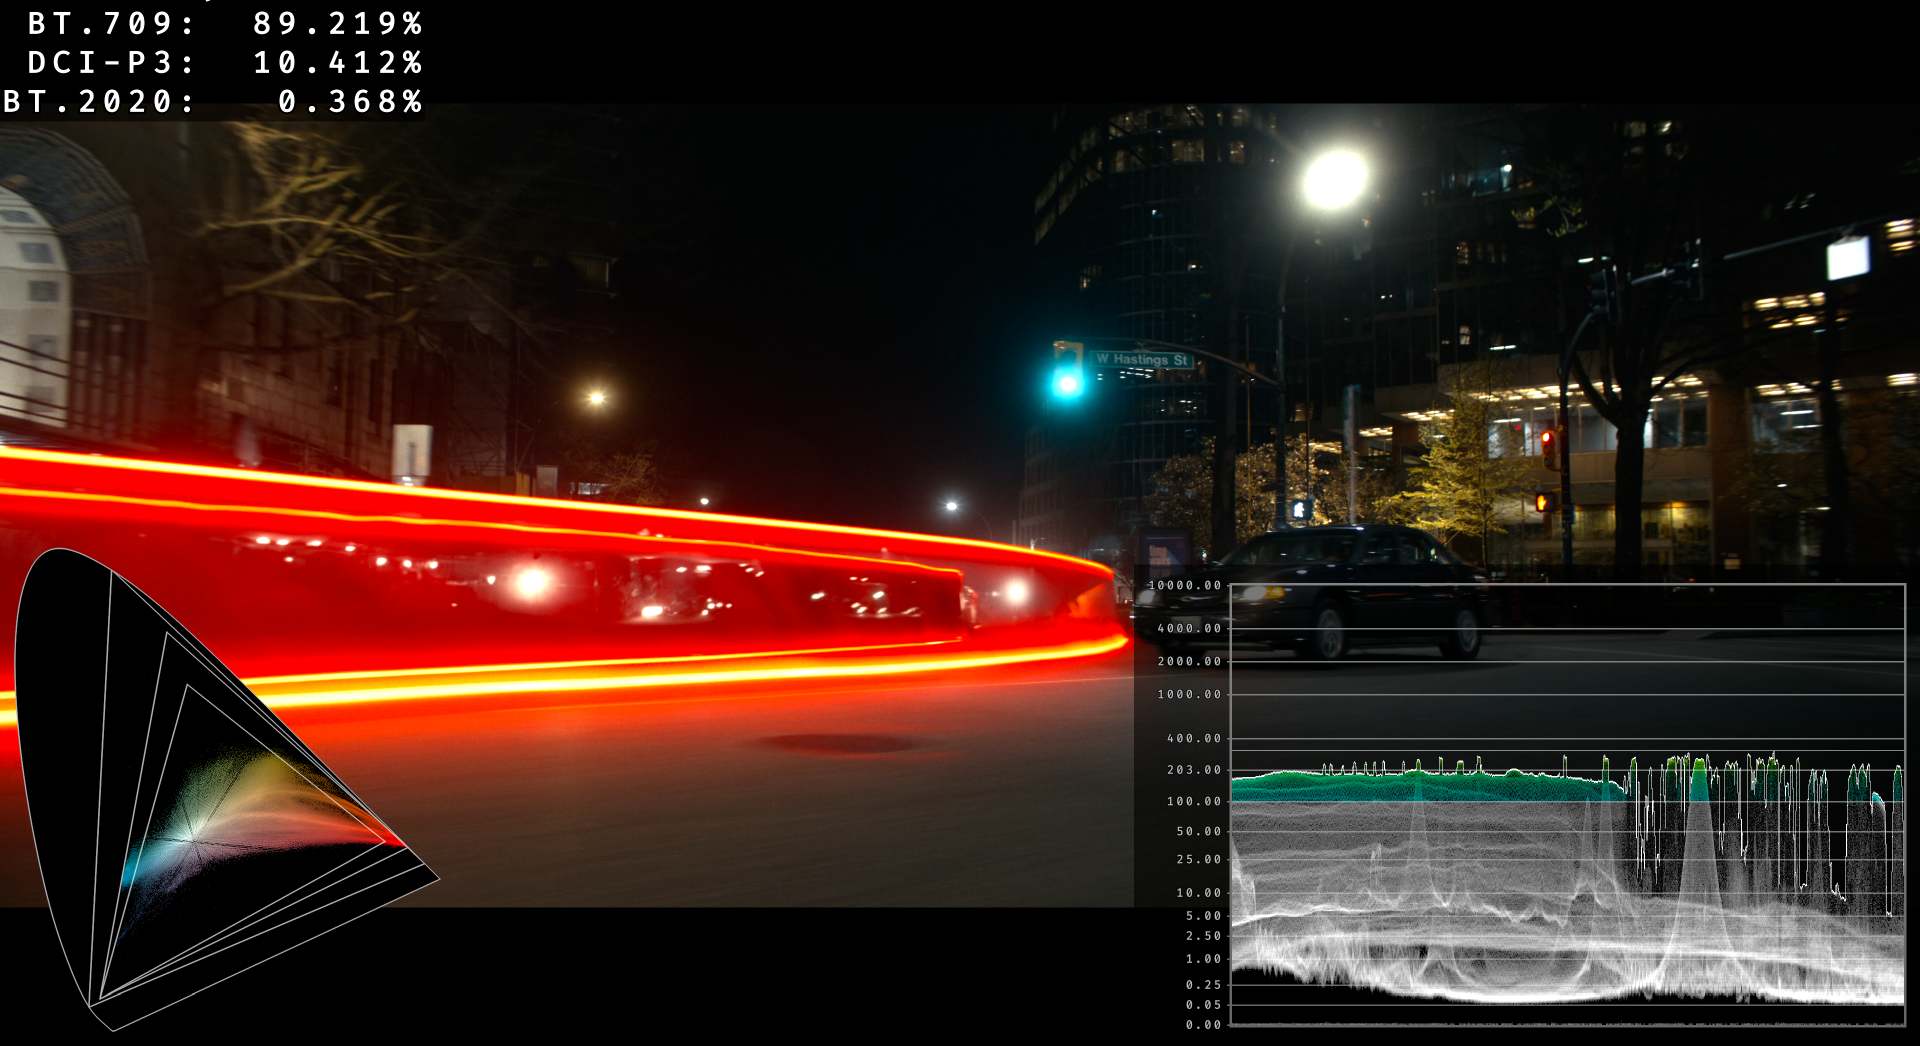Click the 100.00 waveform scale label
The width and height of the screenshot is (1920, 1046).
coord(1193,801)
